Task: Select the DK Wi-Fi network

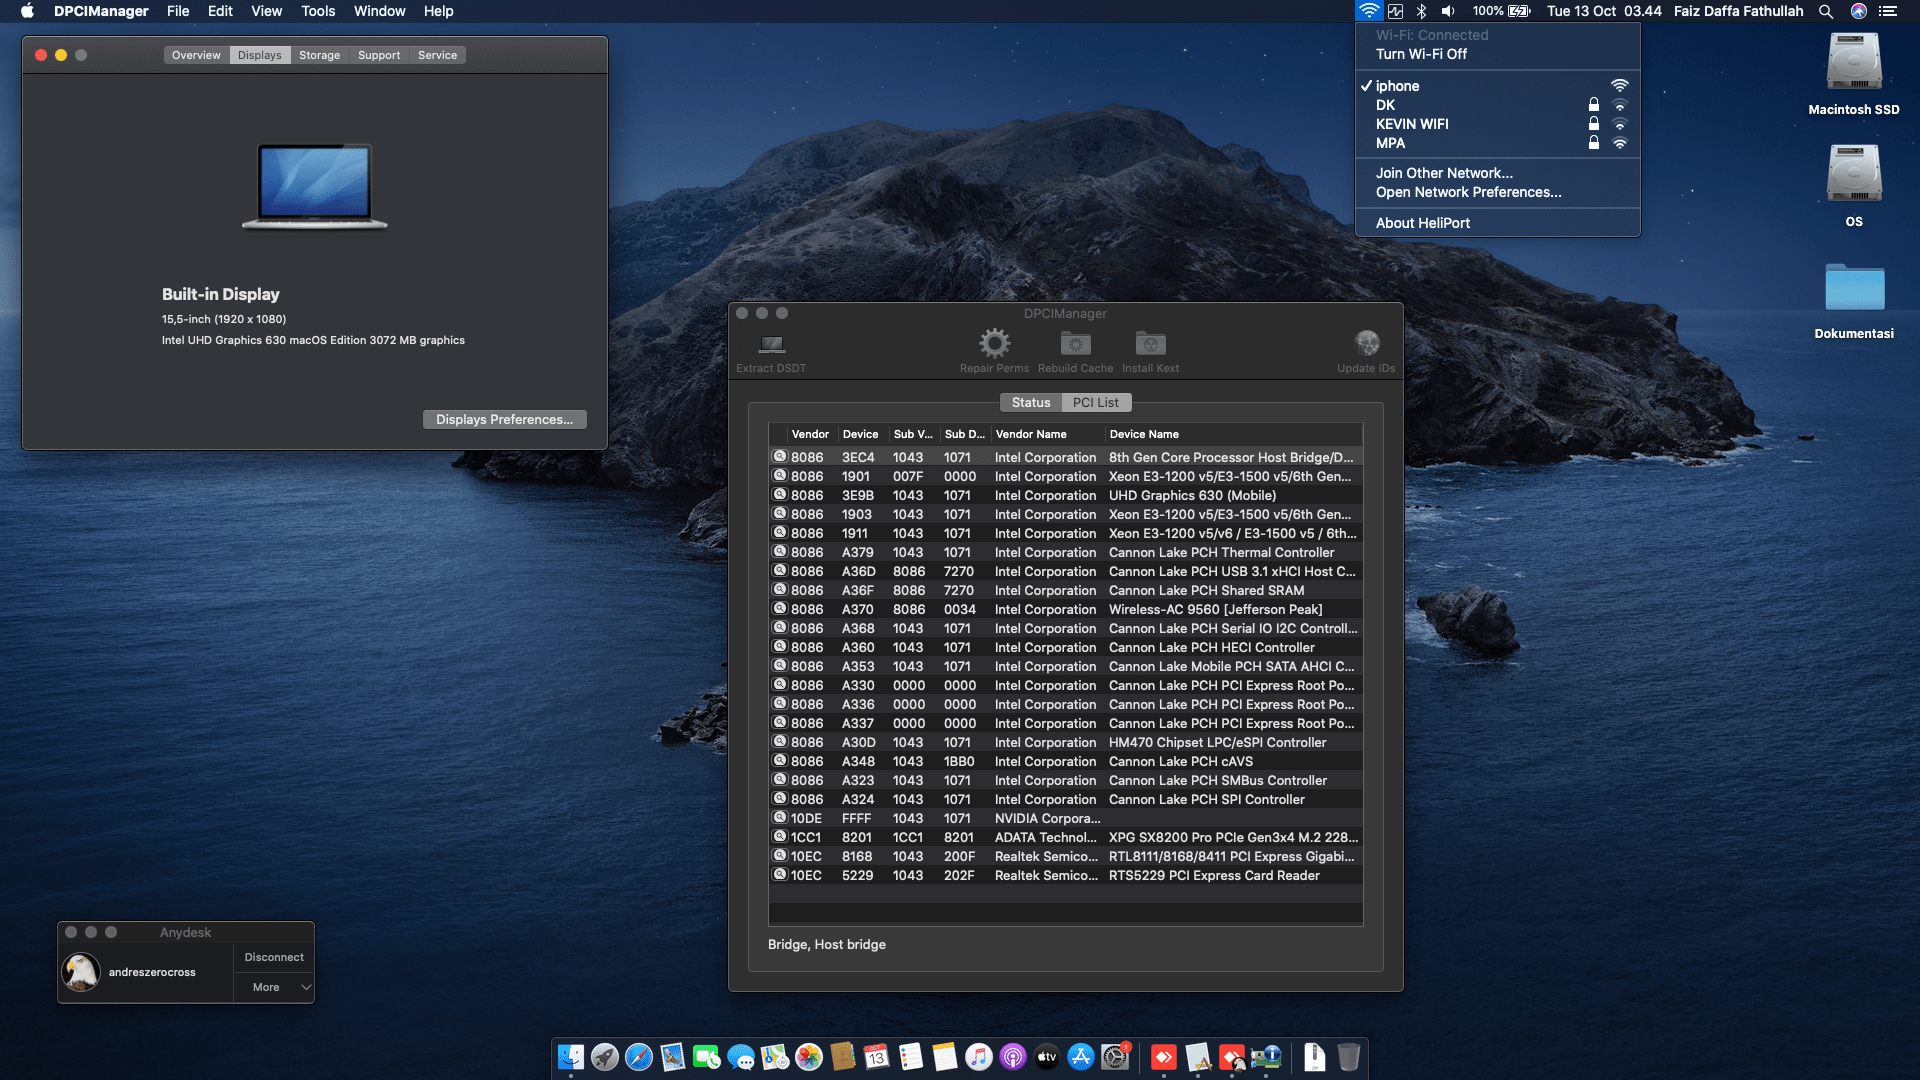Action: 1497,105
